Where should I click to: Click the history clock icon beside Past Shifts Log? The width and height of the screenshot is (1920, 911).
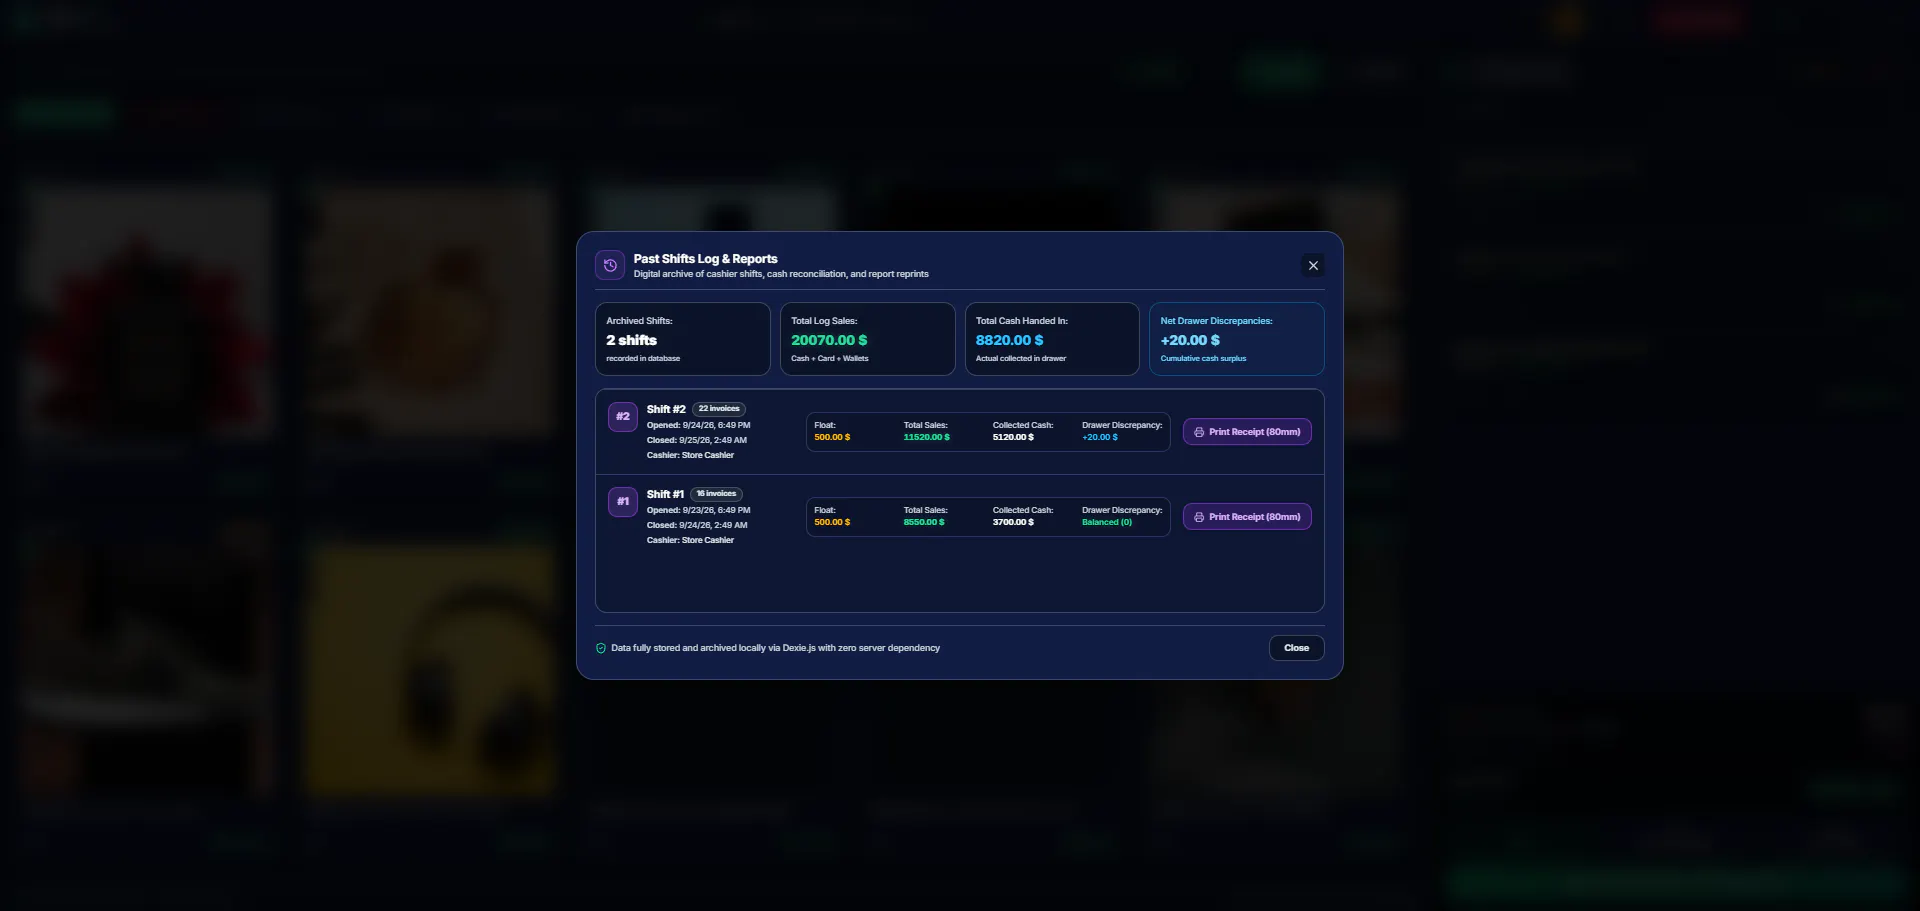pos(610,265)
